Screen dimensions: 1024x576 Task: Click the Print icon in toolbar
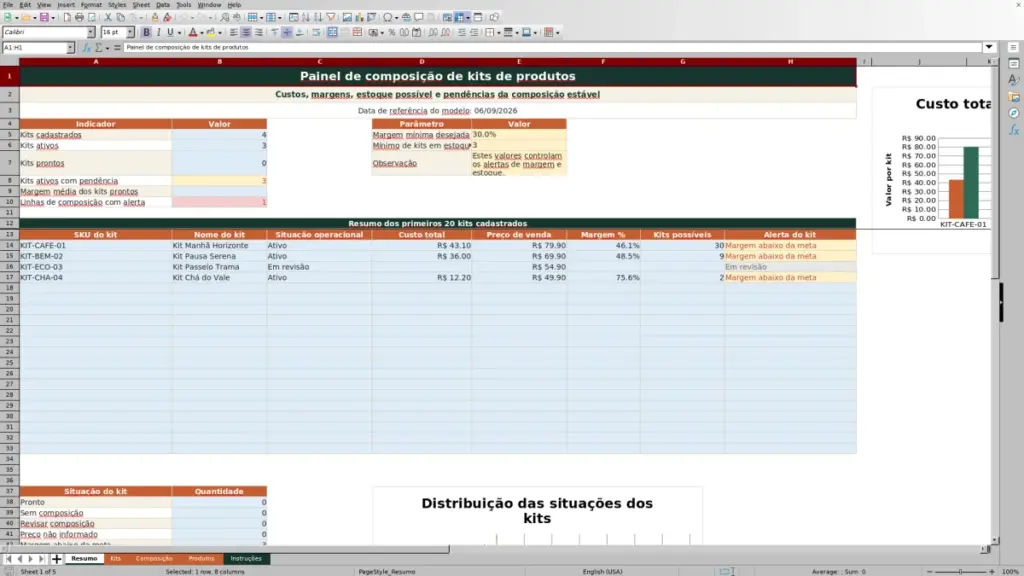[79, 18]
